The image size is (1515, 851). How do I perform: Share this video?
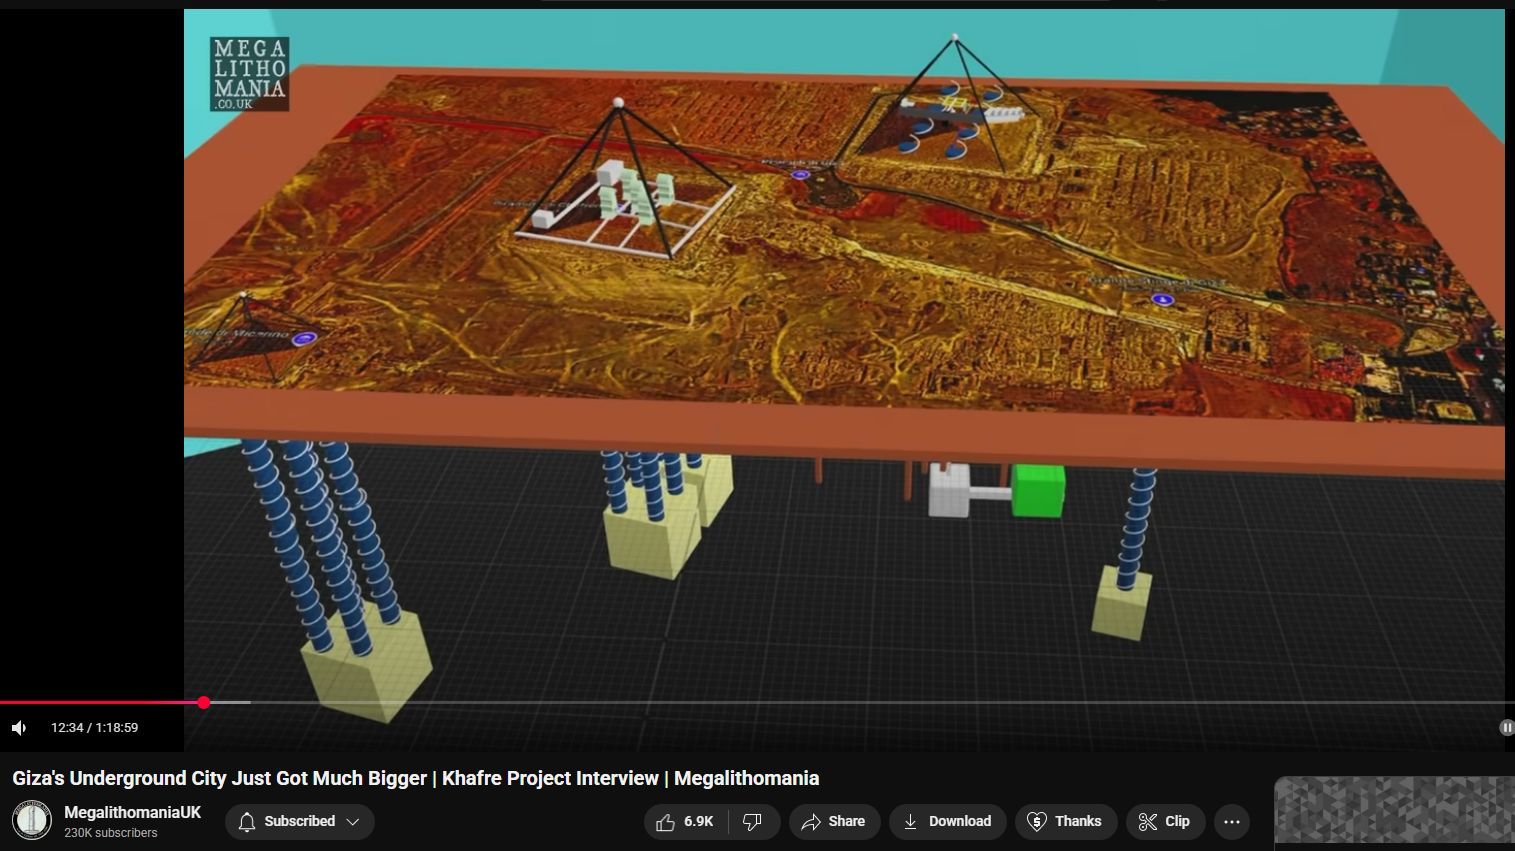(x=834, y=822)
